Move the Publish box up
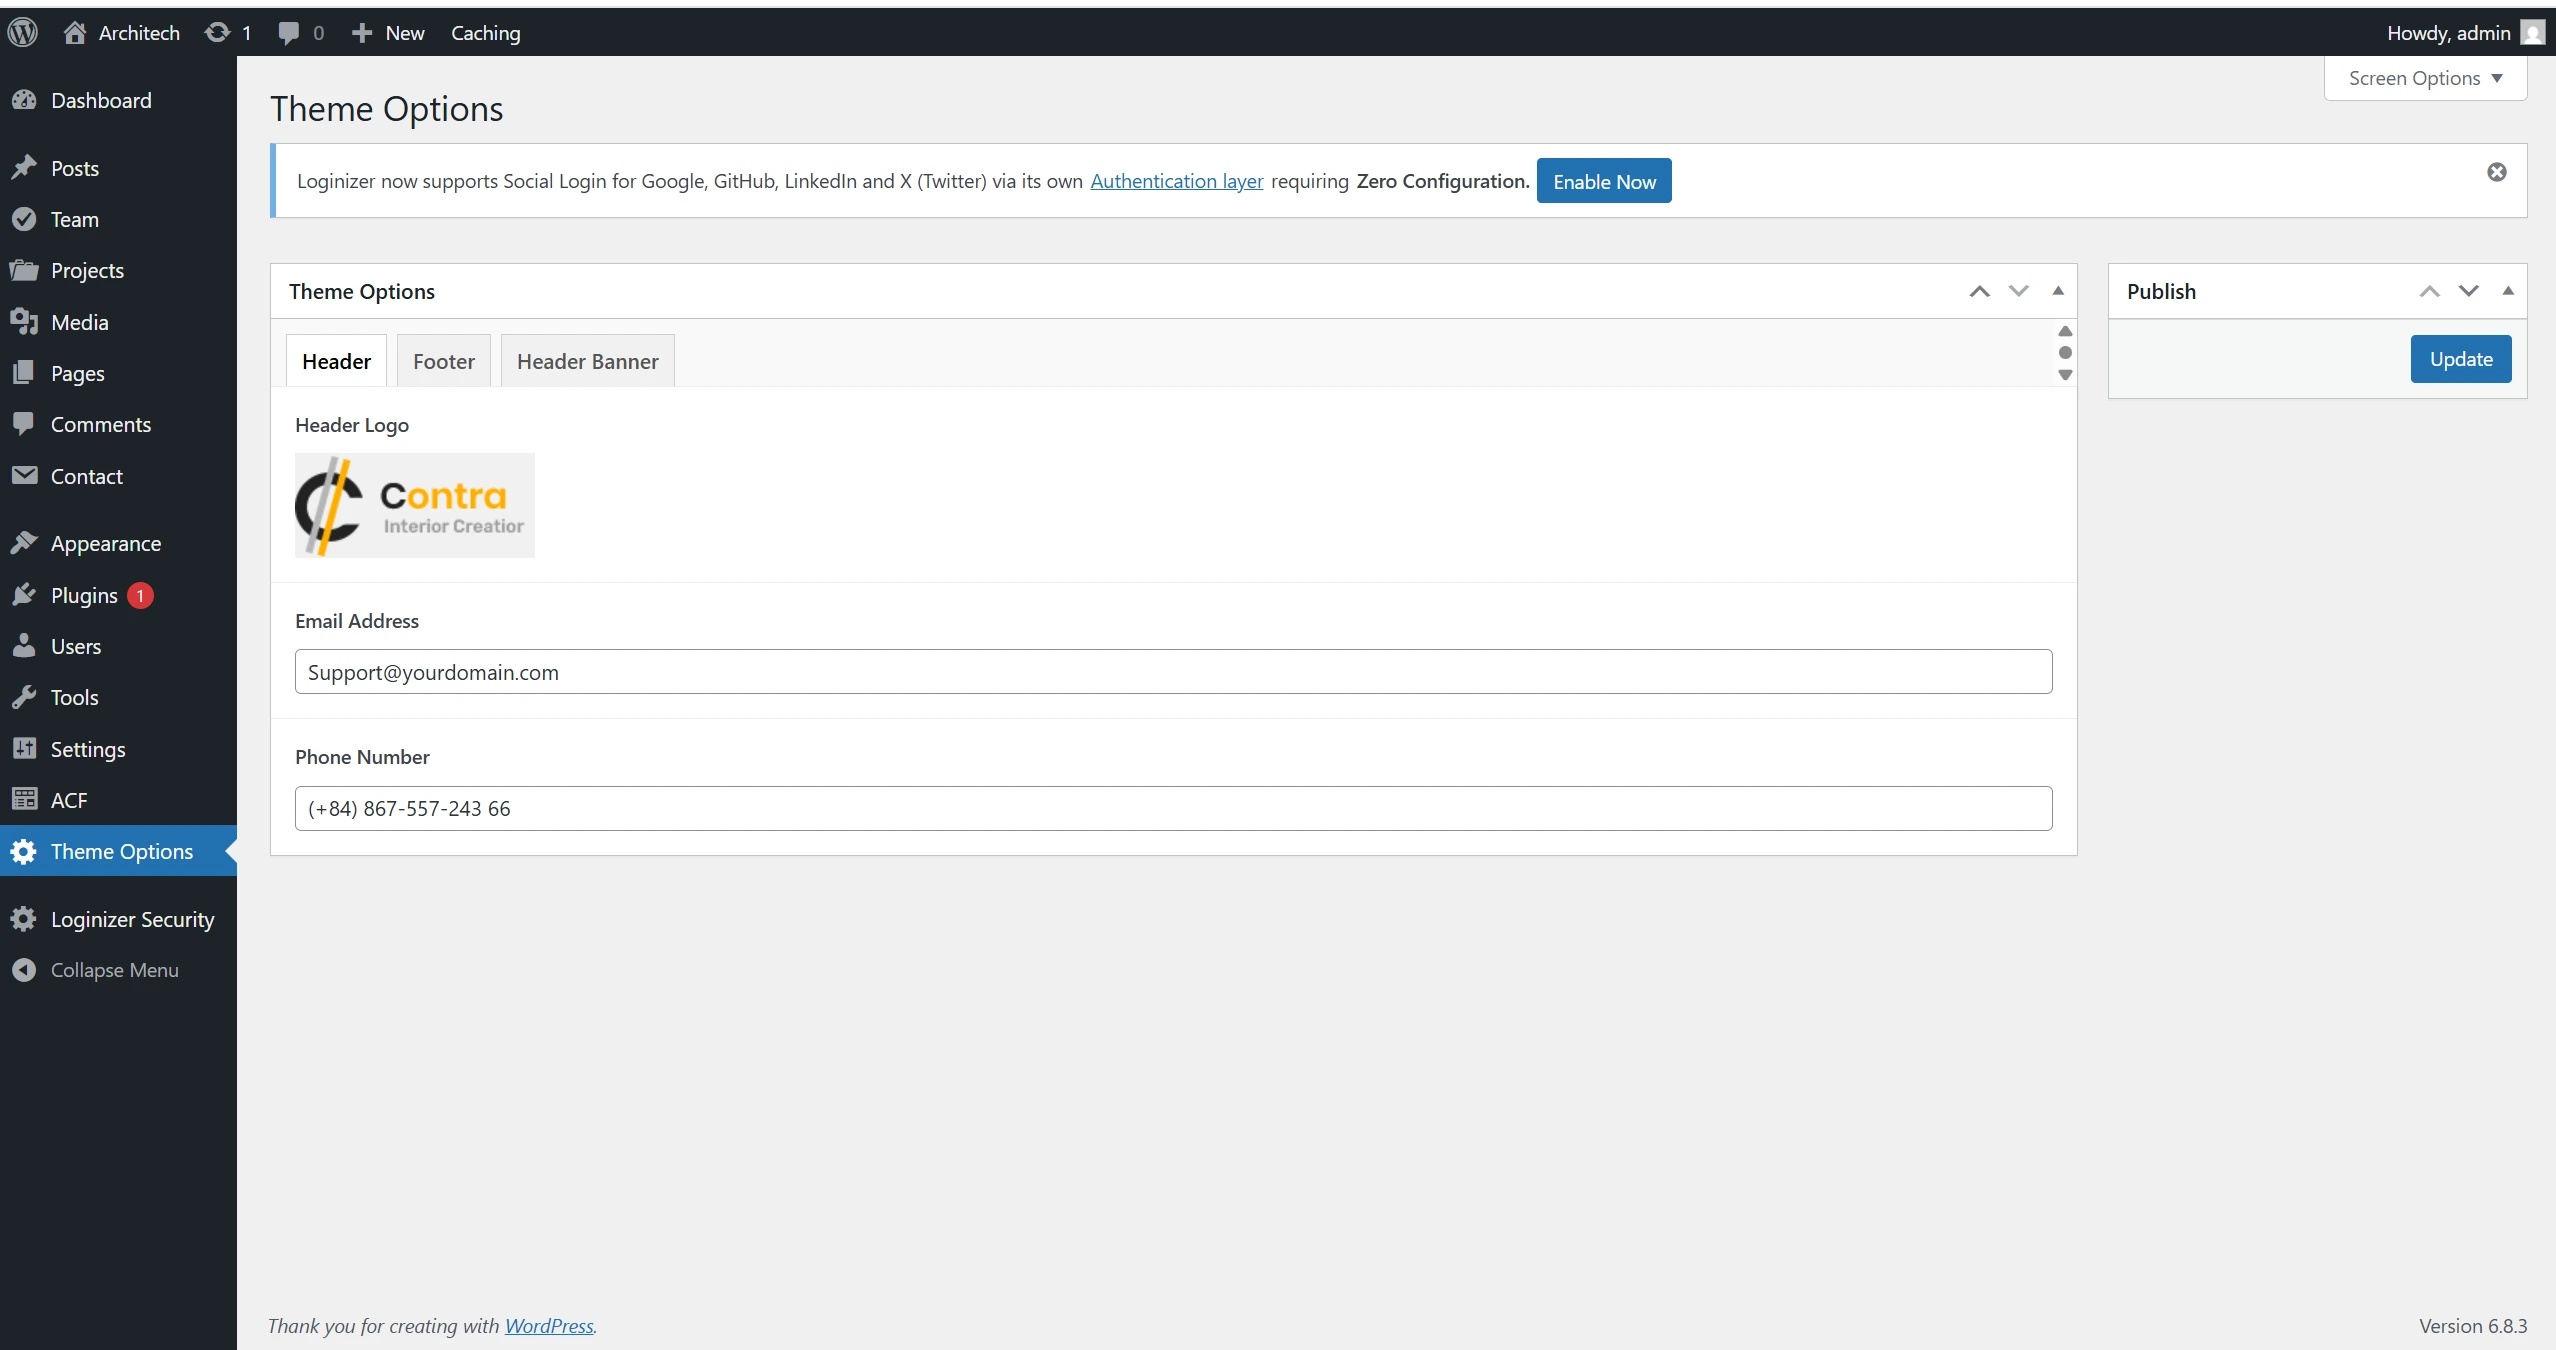This screenshot has width=2556, height=1350. tap(2429, 291)
